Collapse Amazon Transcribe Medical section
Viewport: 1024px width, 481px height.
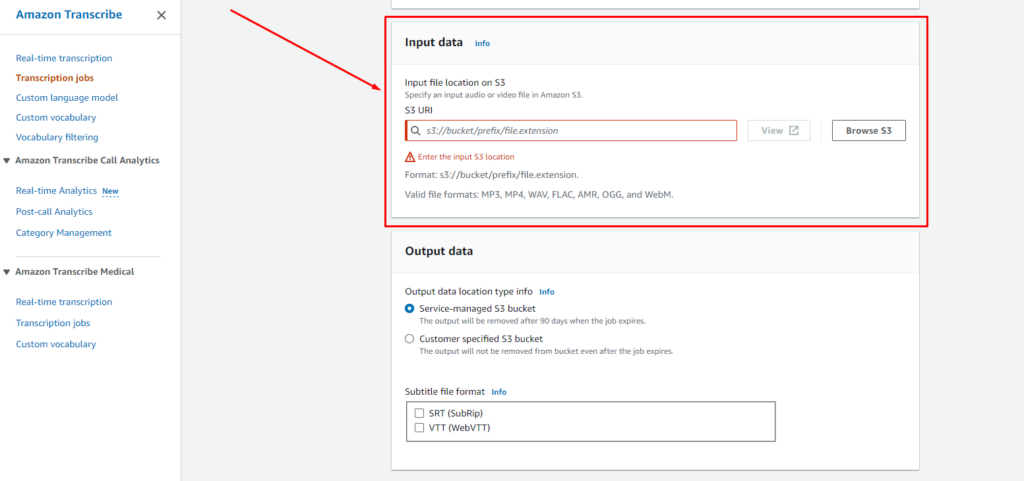[x=7, y=272]
